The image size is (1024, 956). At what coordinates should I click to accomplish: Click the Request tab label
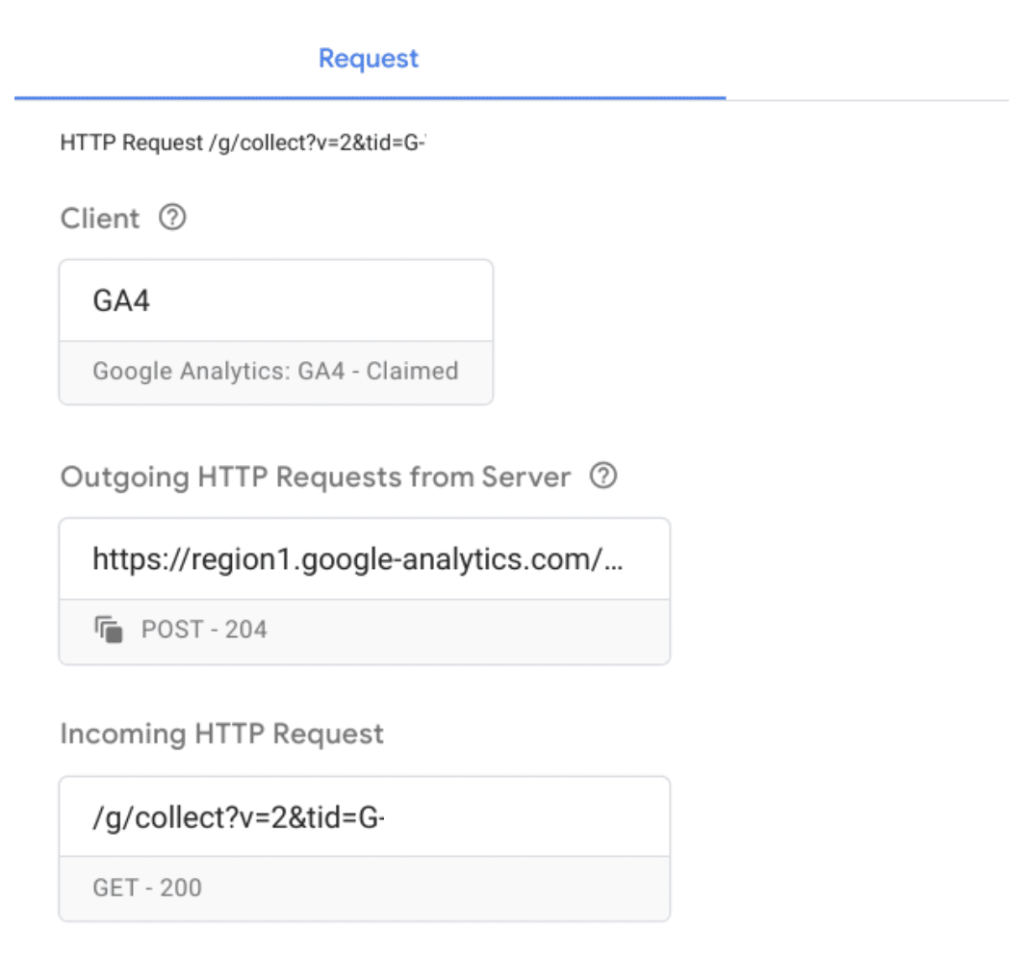point(368,58)
